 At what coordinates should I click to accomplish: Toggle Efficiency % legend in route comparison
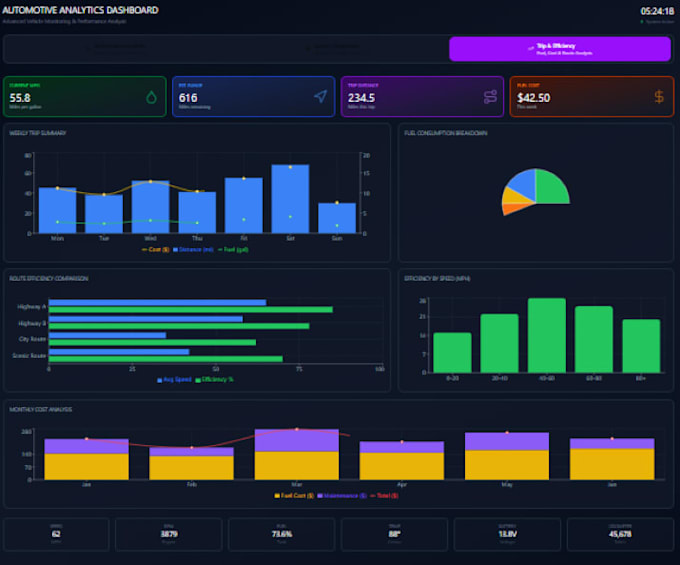point(214,379)
